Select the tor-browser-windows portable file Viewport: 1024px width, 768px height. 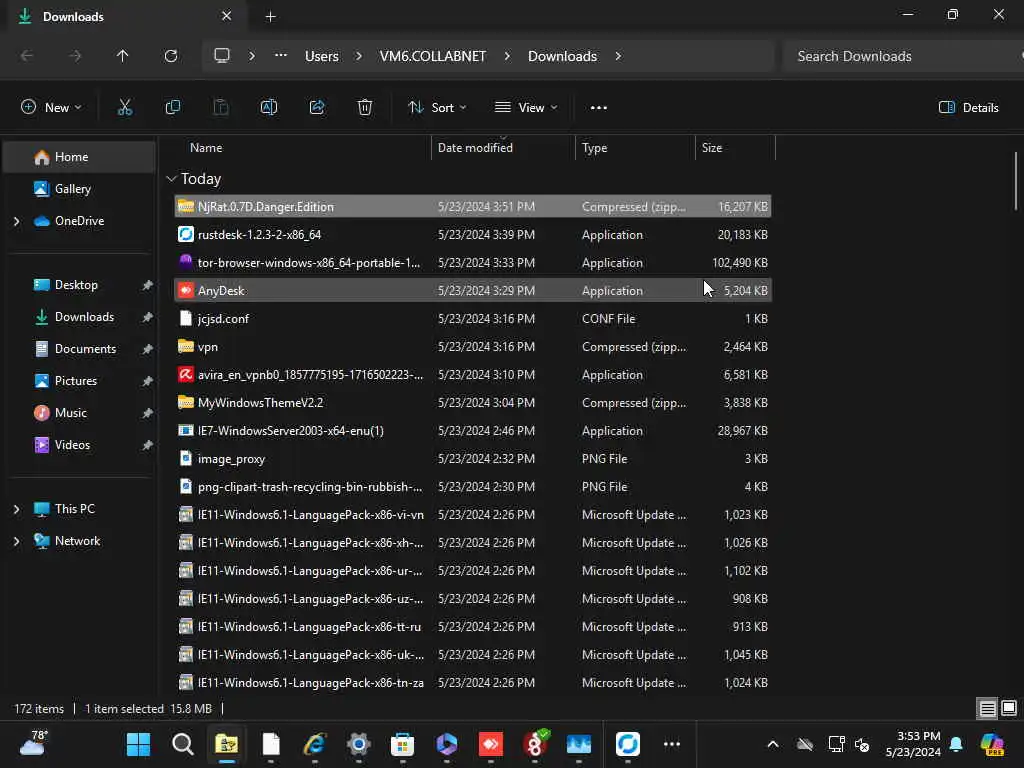tap(473, 263)
